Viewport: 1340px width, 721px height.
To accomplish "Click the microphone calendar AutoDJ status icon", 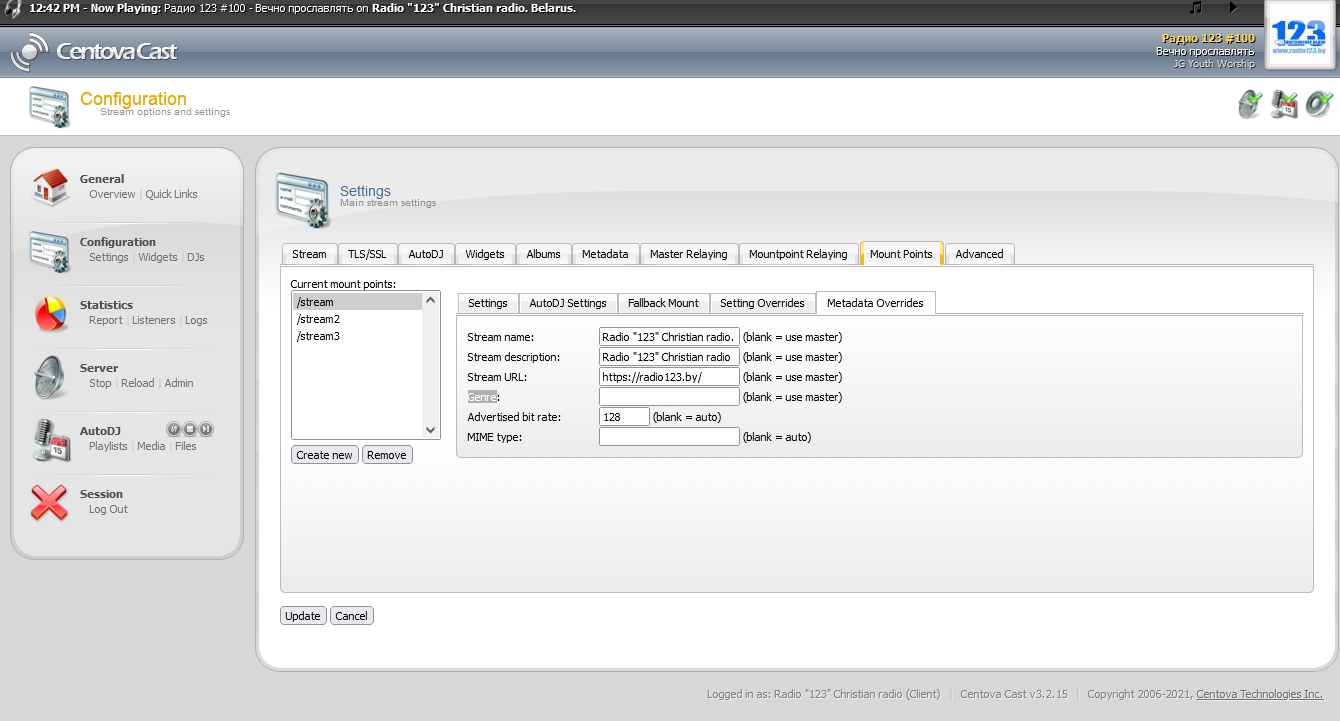I will [x=1284, y=104].
